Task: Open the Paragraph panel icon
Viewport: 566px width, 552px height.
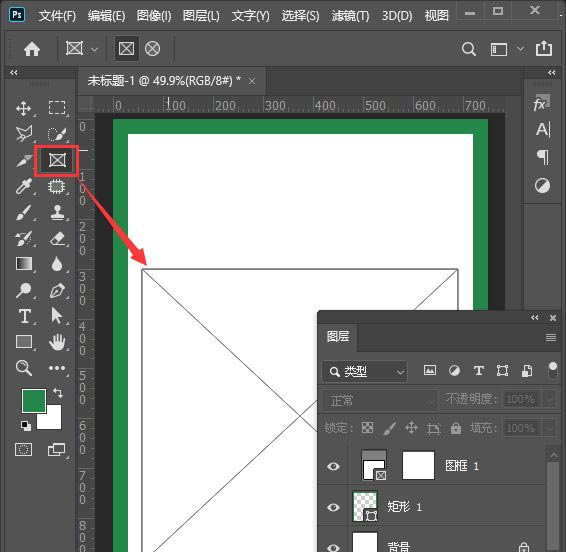Action: pyautogui.click(x=543, y=157)
